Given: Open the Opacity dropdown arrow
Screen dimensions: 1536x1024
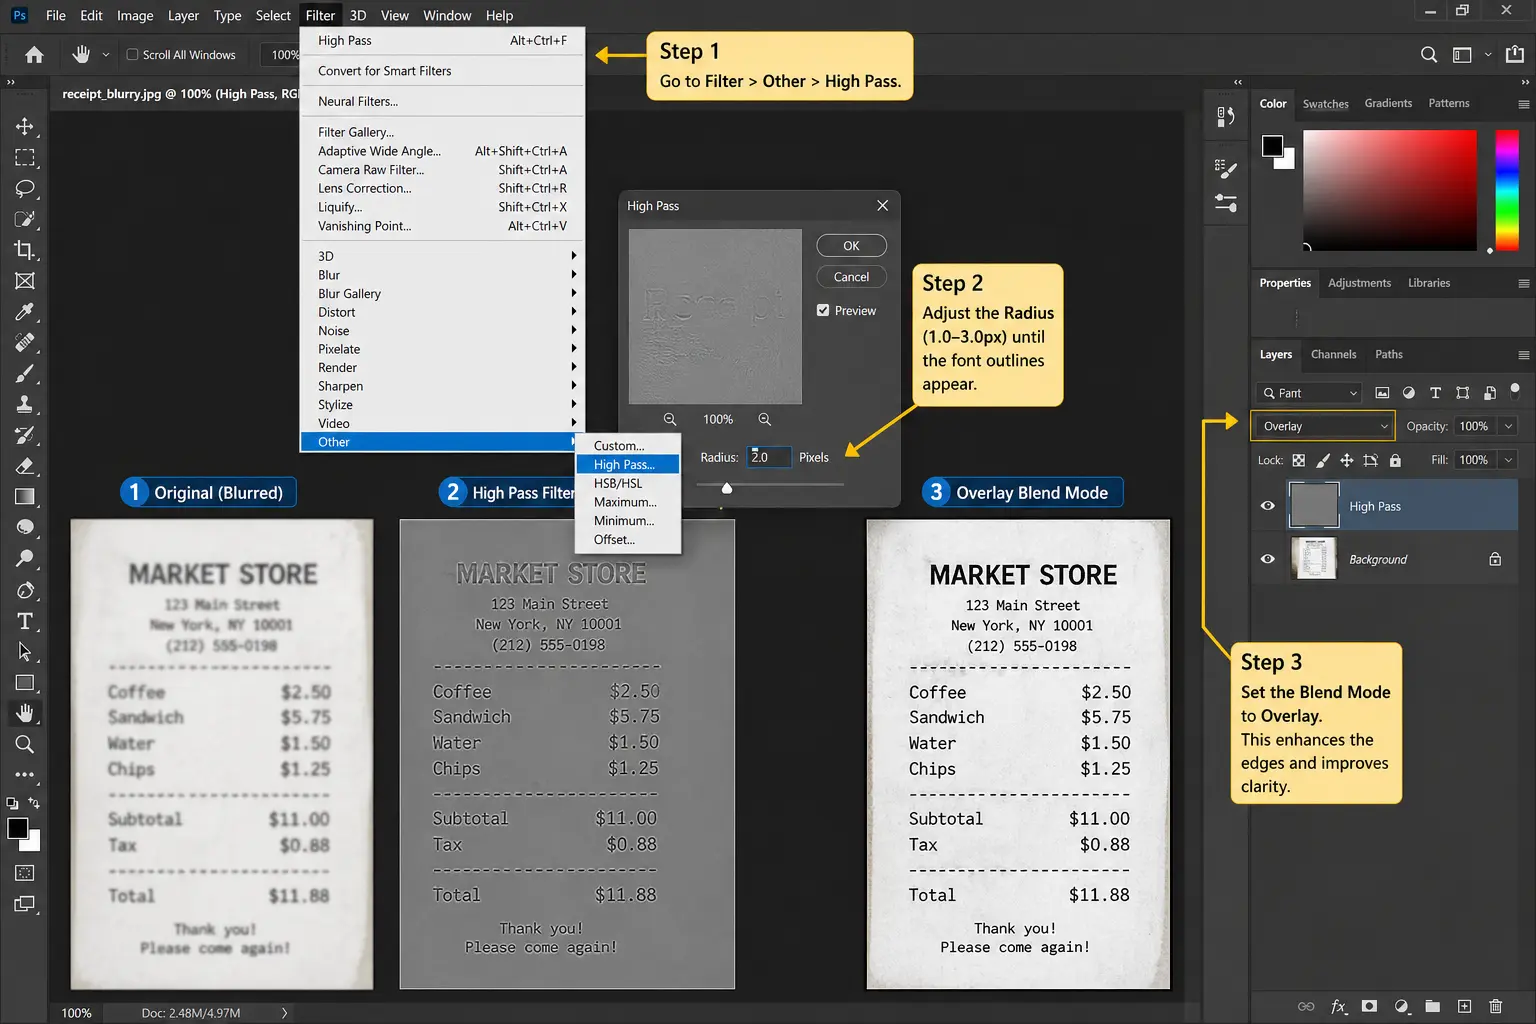Looking at the screenshot, I should click(1508, 426).
